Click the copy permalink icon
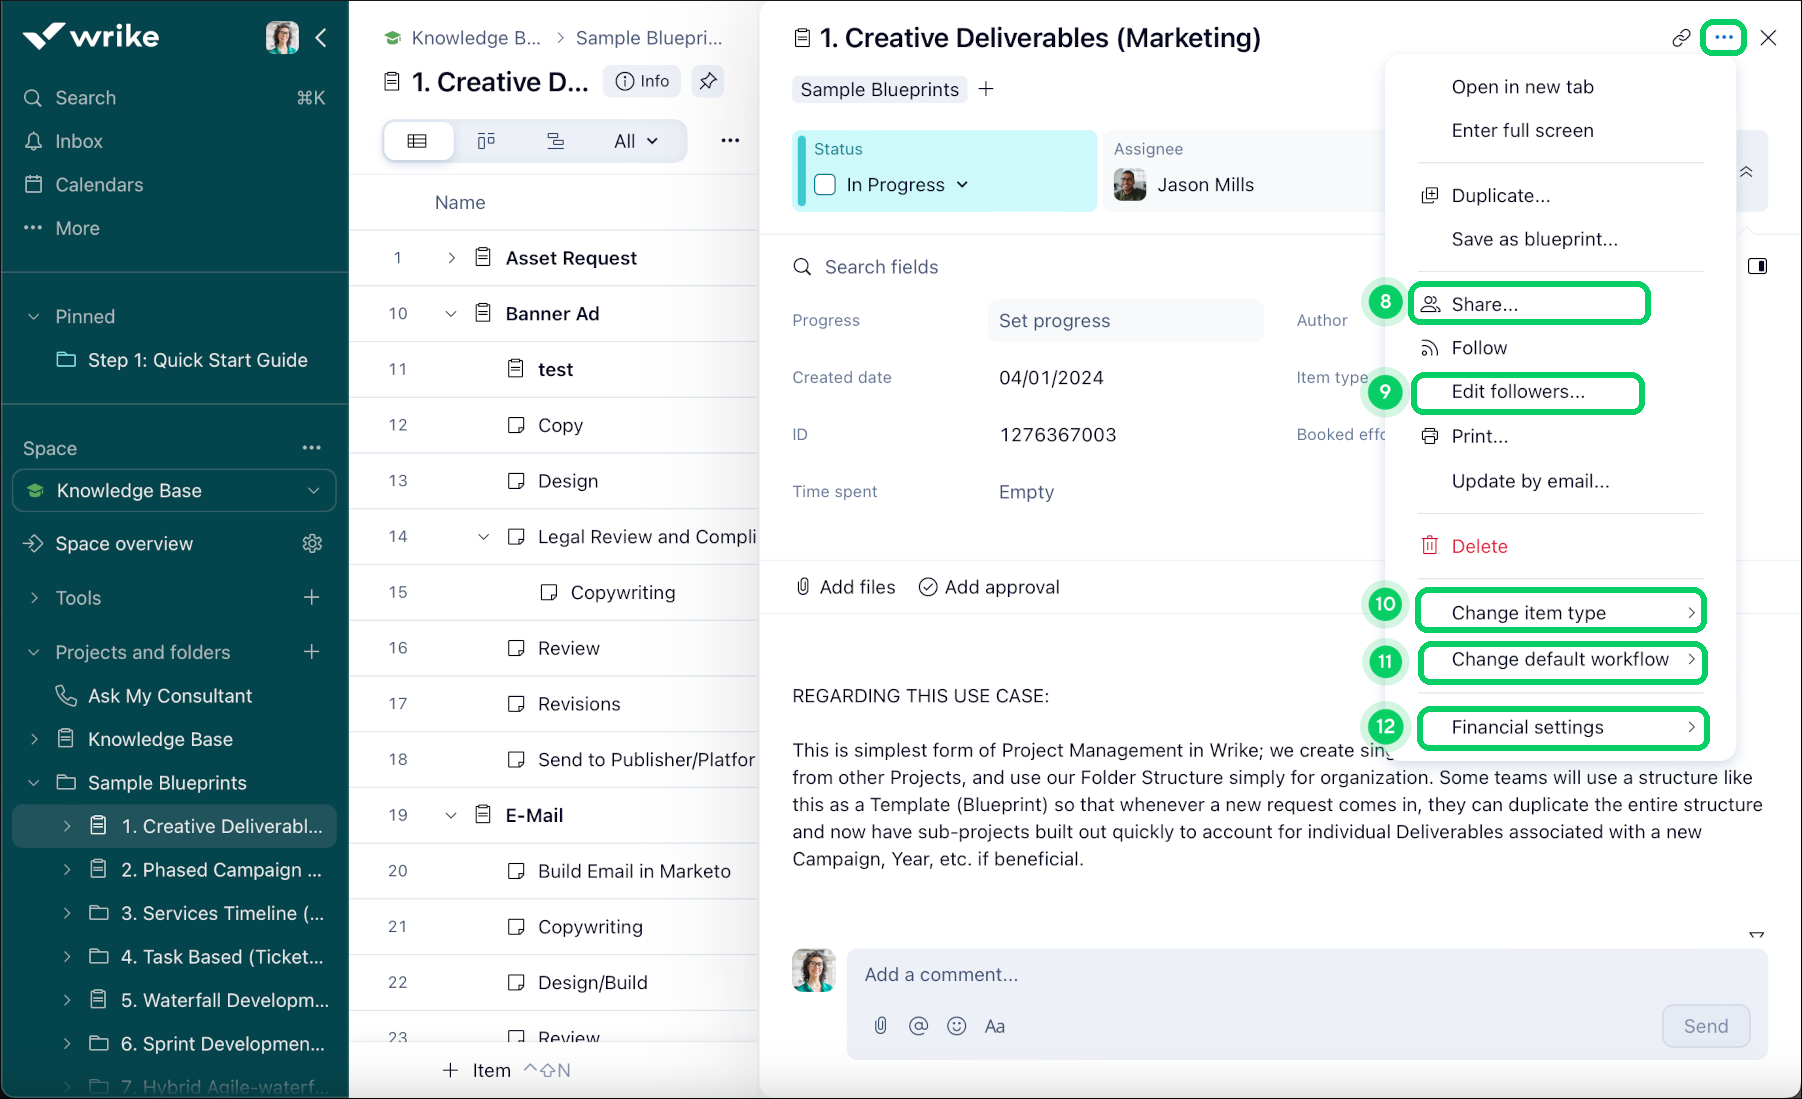 pos(1681,38)
